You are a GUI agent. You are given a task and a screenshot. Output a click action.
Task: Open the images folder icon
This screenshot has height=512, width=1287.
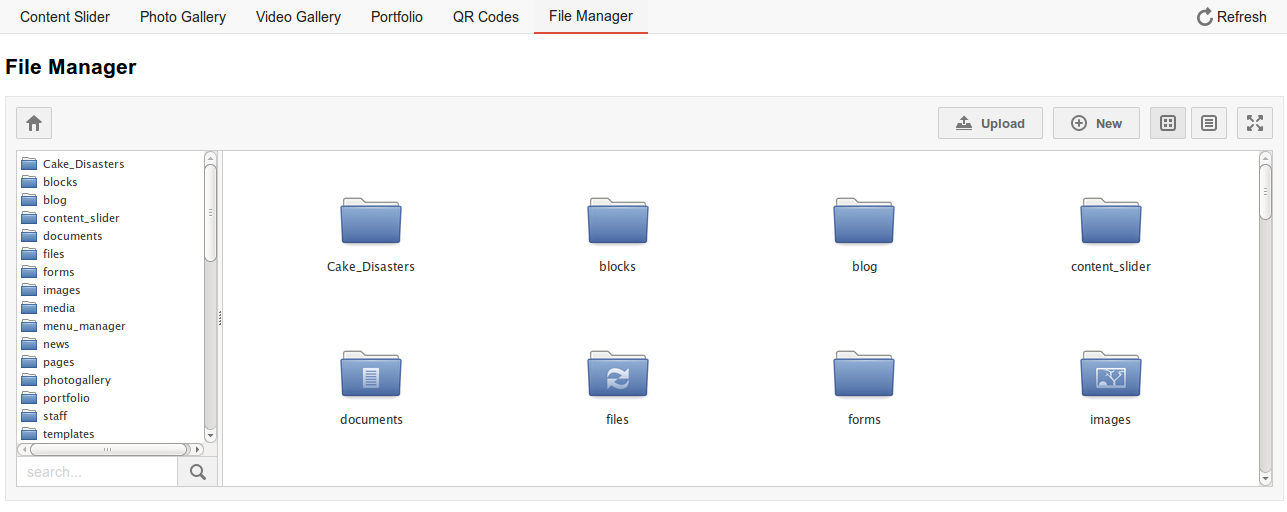[x=1110, y=374]
